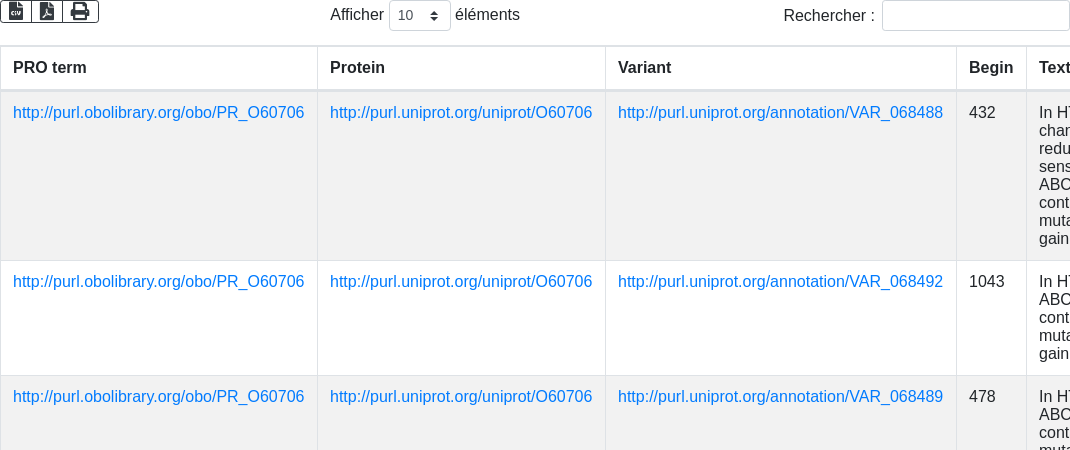
Task: Open first row uniprot O60706 protein link
Action: click(460, 113)
